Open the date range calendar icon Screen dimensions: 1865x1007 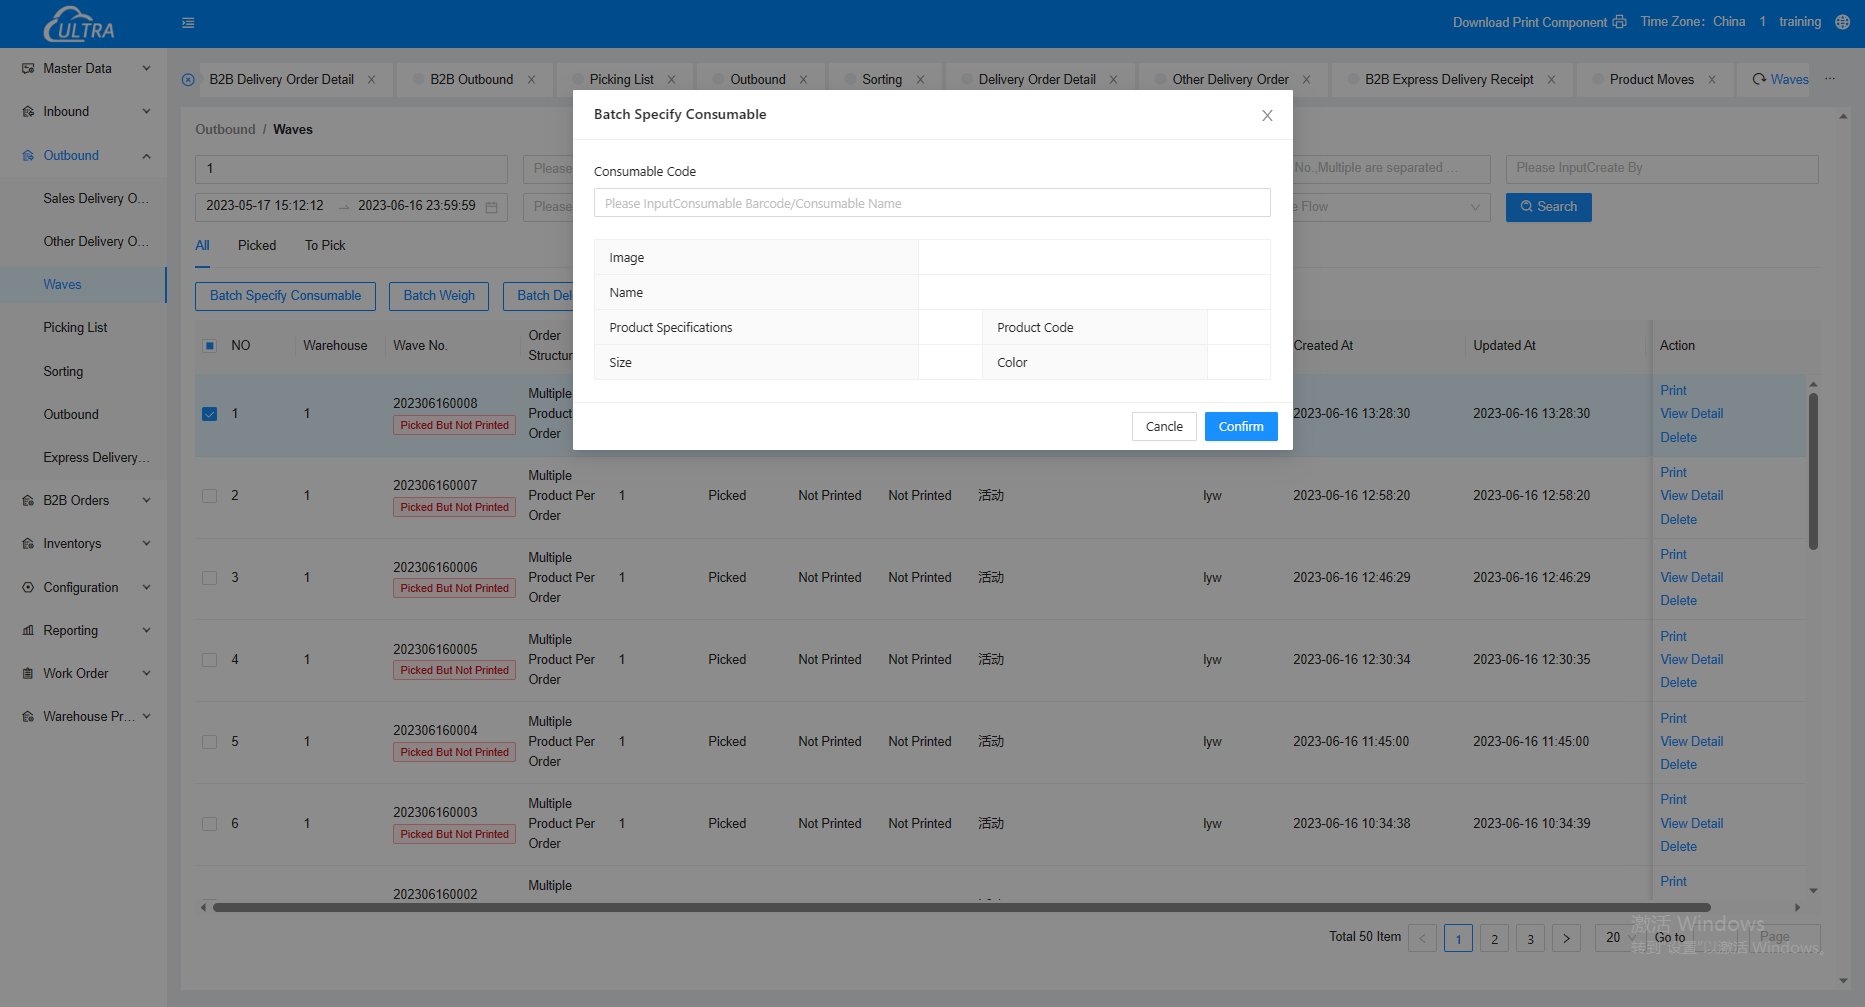491,207
